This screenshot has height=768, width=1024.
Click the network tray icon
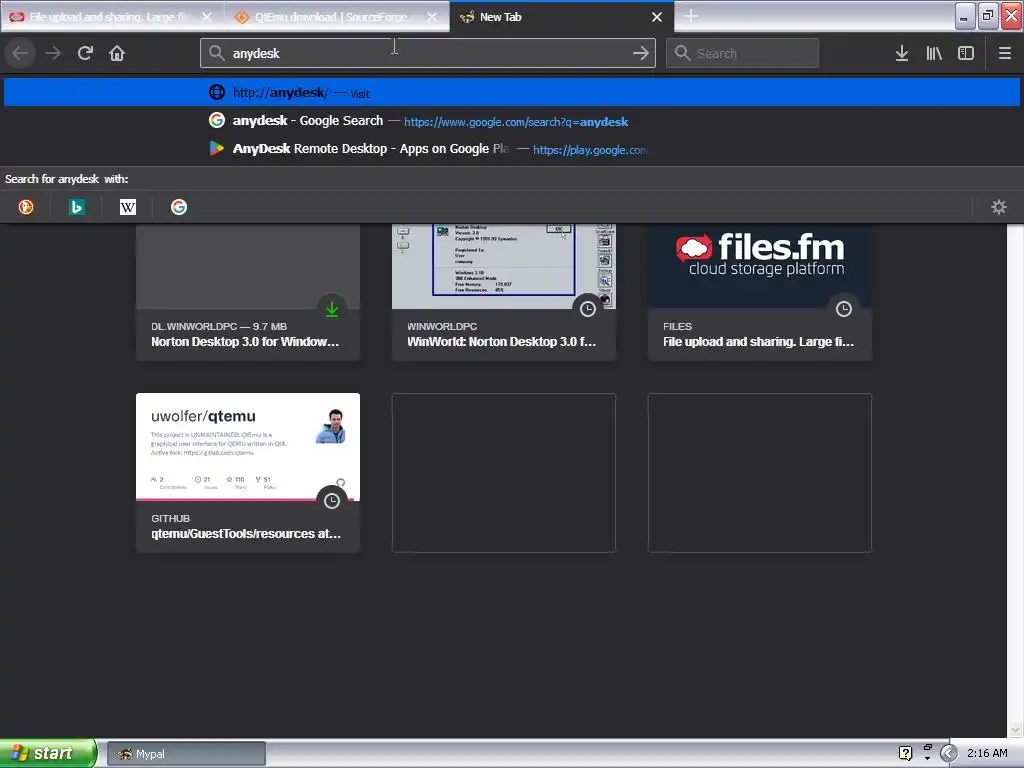[927, 750]
